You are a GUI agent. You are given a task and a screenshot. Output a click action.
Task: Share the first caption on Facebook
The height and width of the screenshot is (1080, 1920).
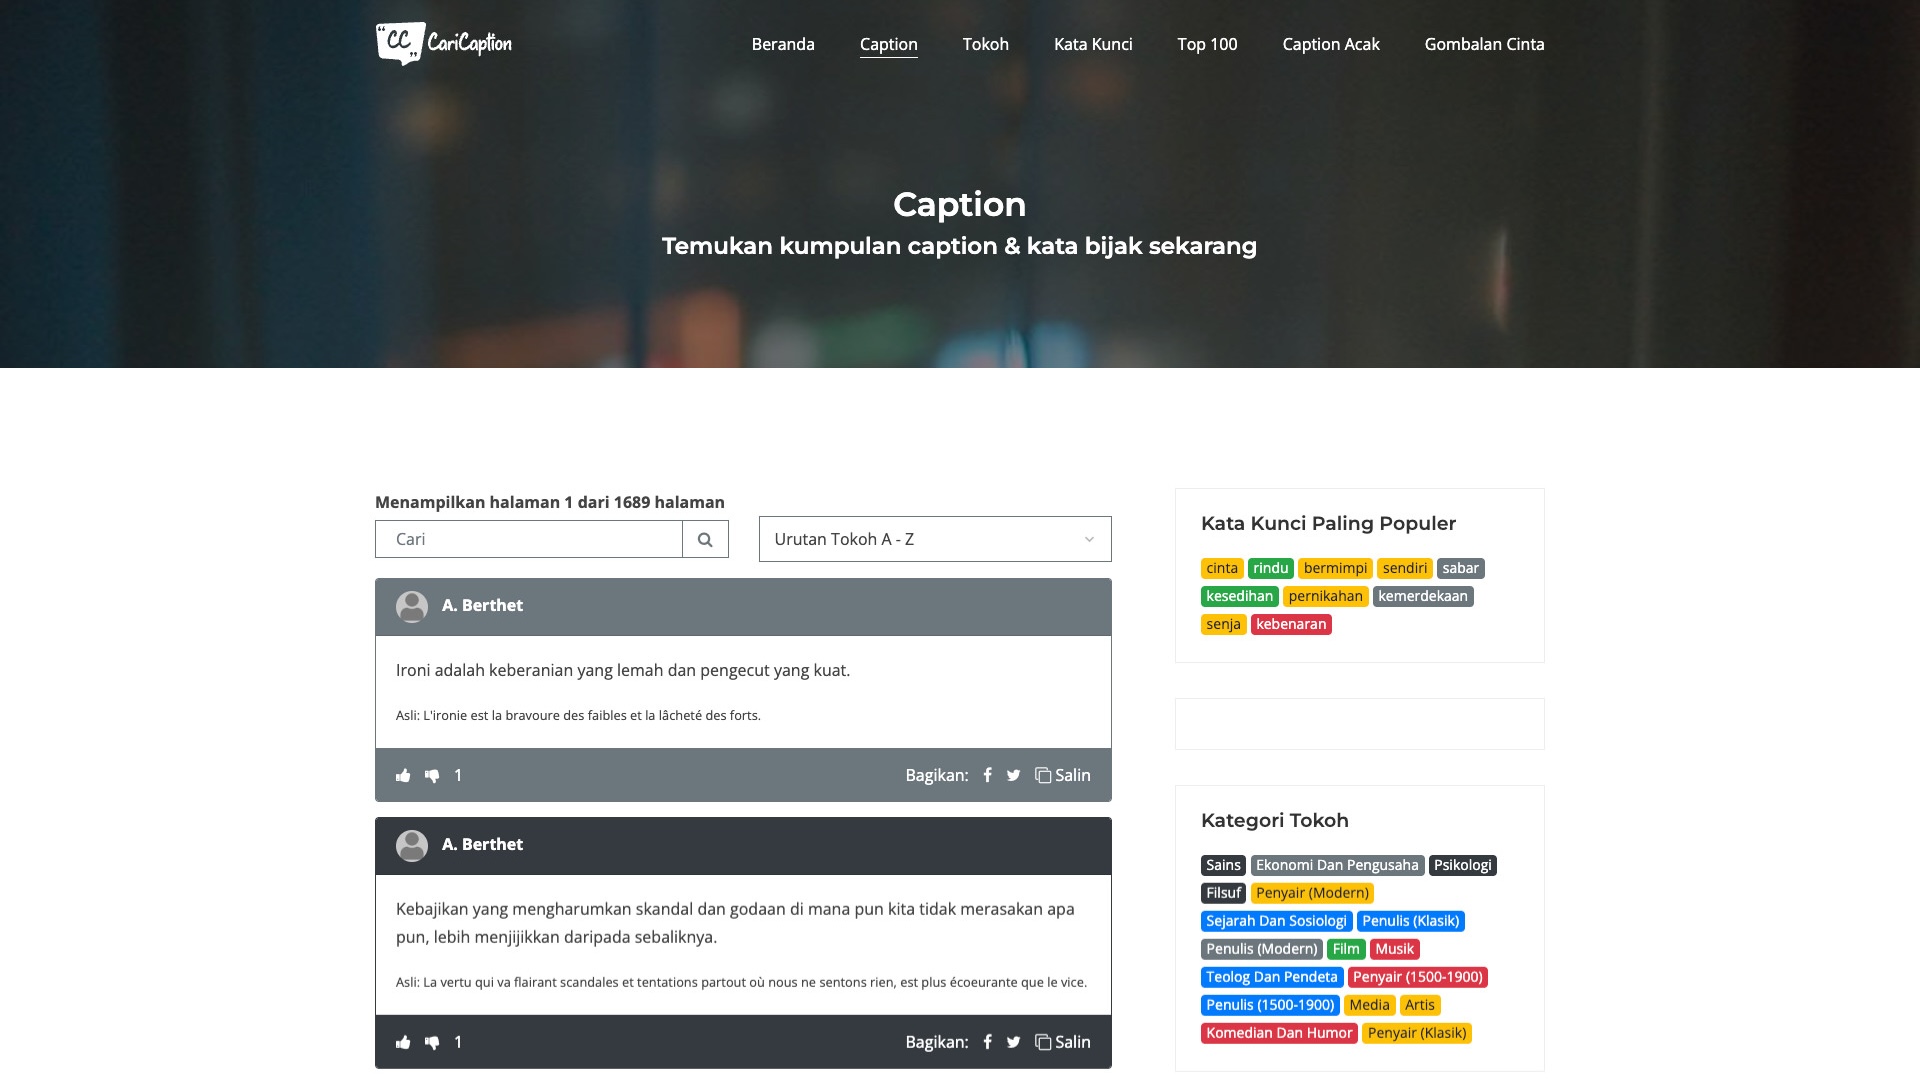coord(987,775)
